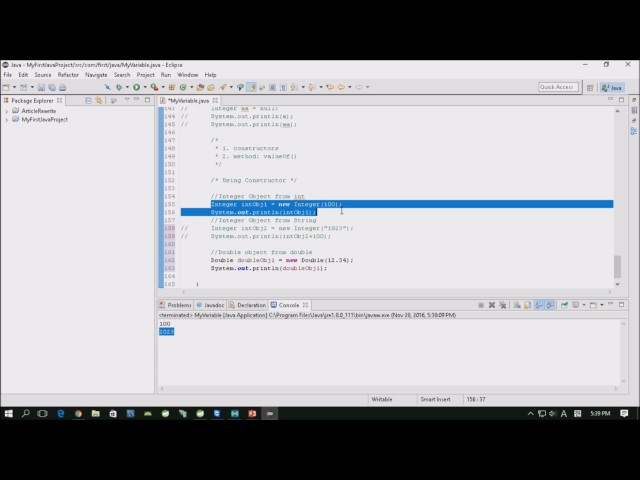Viewport: 640px width, 480px height.
Task: Open New Java Class dropdown arrow
Action: click(191, 87)
